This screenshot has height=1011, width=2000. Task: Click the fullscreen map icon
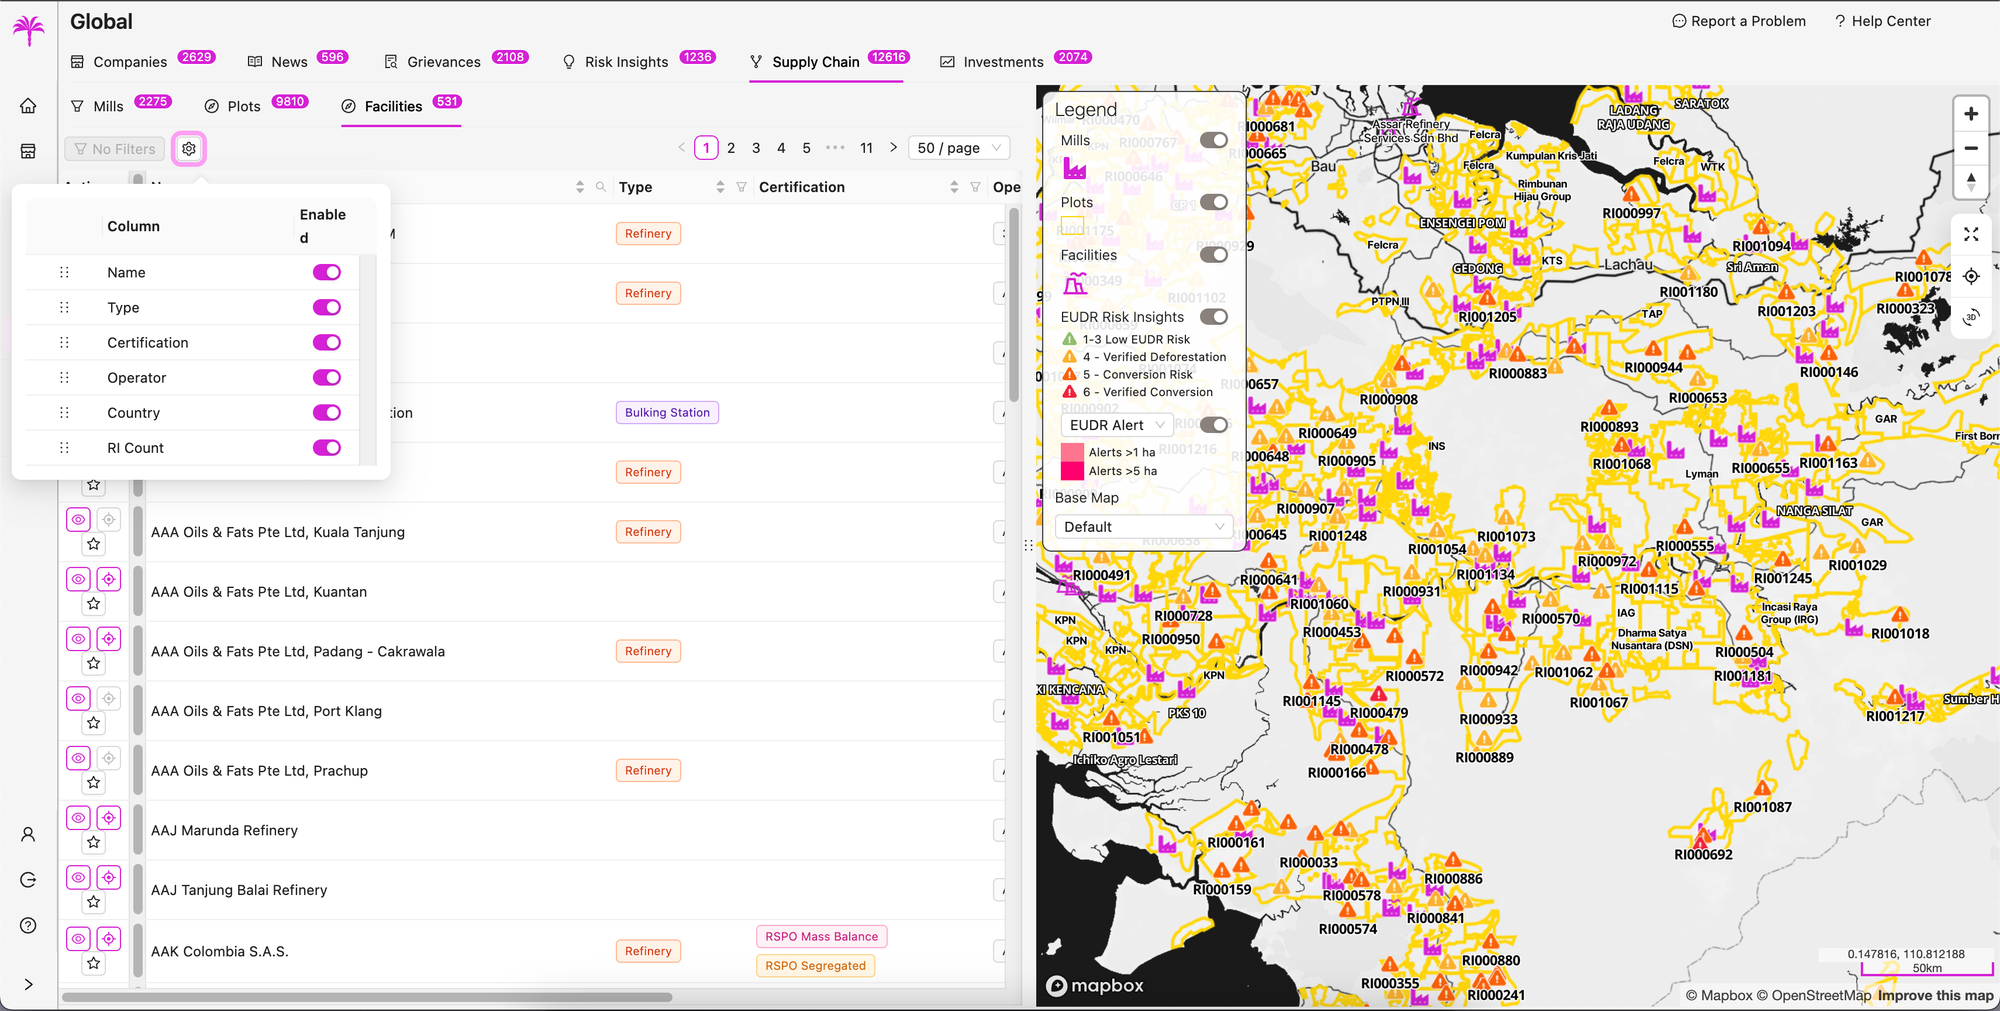pyautogui.click(x=1971, y=234)
